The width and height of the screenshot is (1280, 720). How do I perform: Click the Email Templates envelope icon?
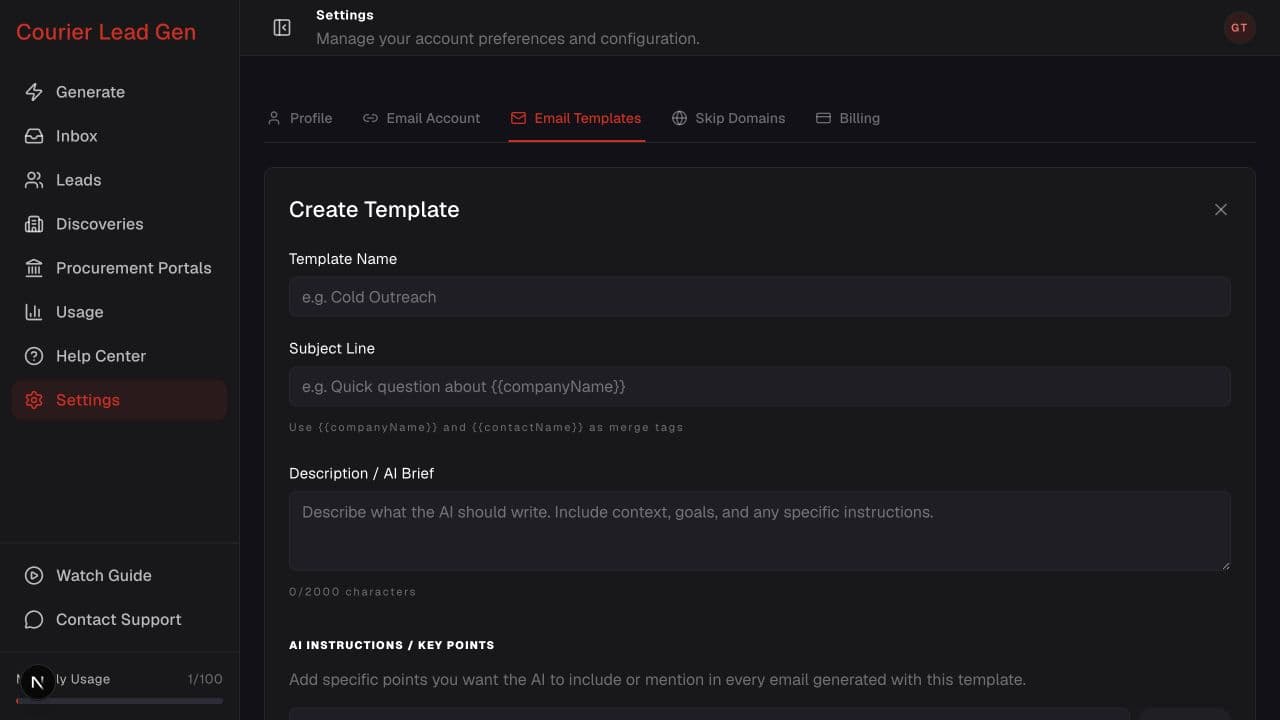tap(518, 118)
